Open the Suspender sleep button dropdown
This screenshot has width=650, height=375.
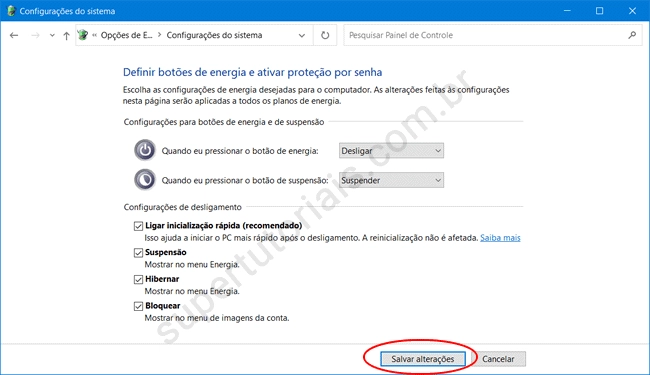pyautogui.click(x=391, y=180)
